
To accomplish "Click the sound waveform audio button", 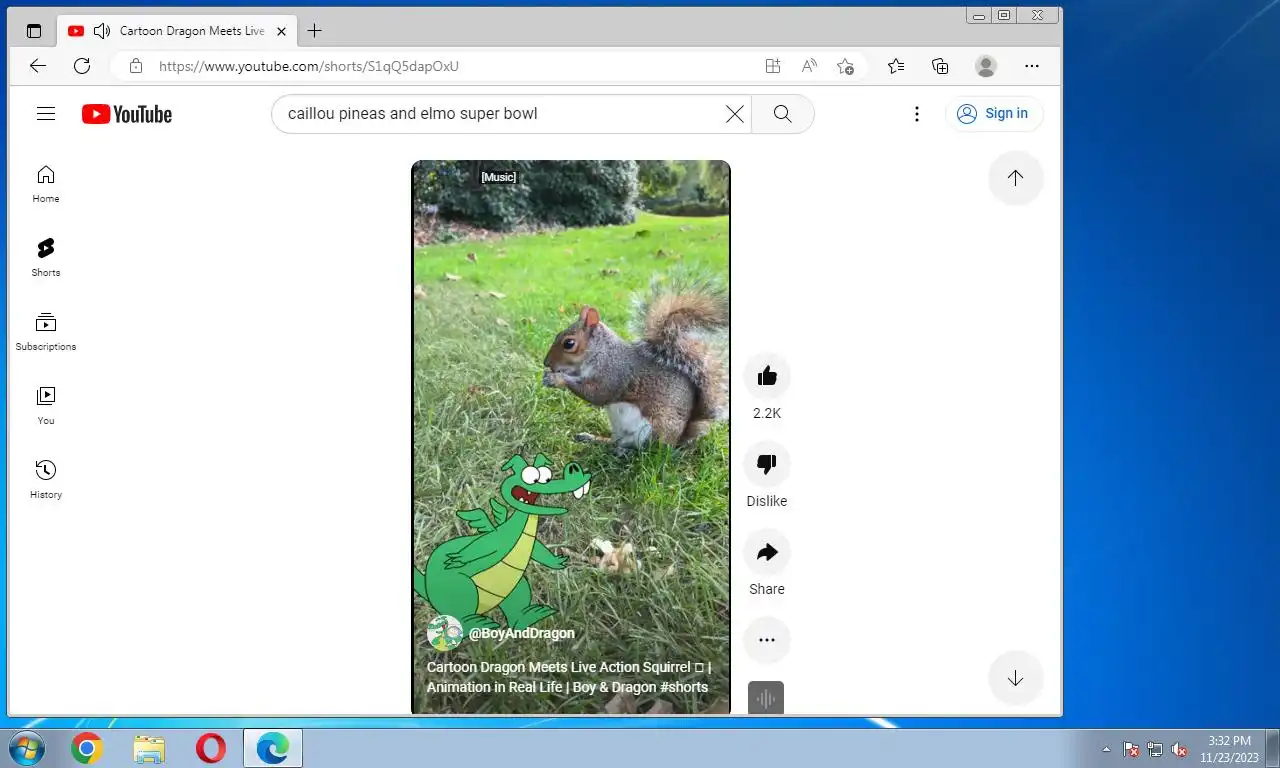I will click(x=766, y=698).
